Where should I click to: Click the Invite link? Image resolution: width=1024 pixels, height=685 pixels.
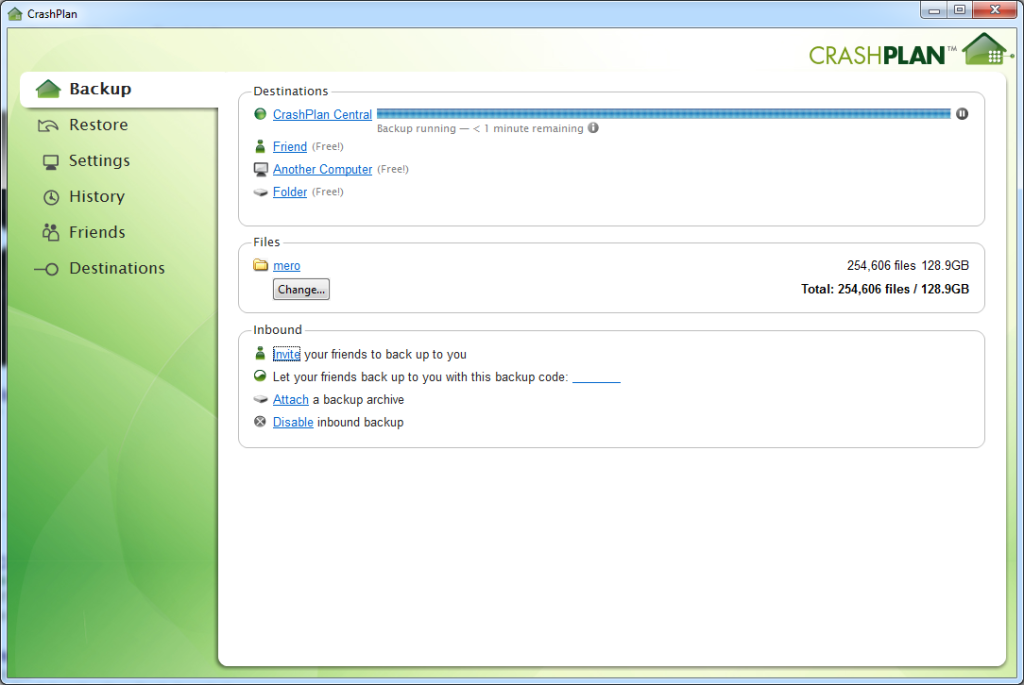tap(286, 354)
